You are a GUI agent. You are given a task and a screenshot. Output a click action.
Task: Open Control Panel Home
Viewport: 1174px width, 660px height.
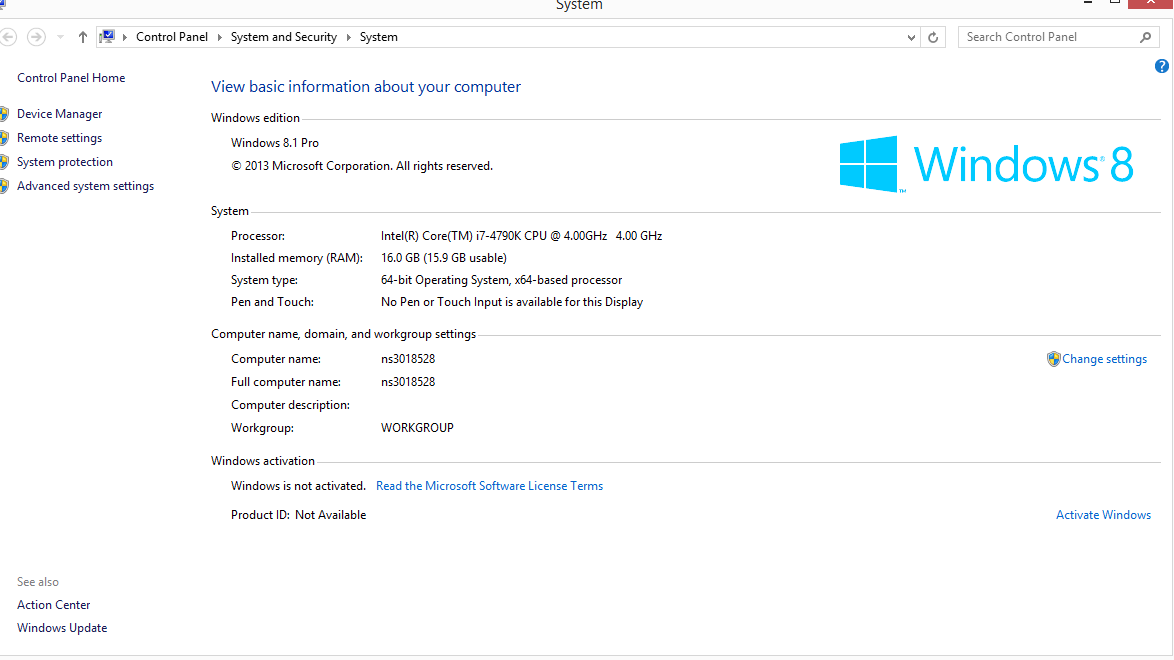click(x=71, y=78)
